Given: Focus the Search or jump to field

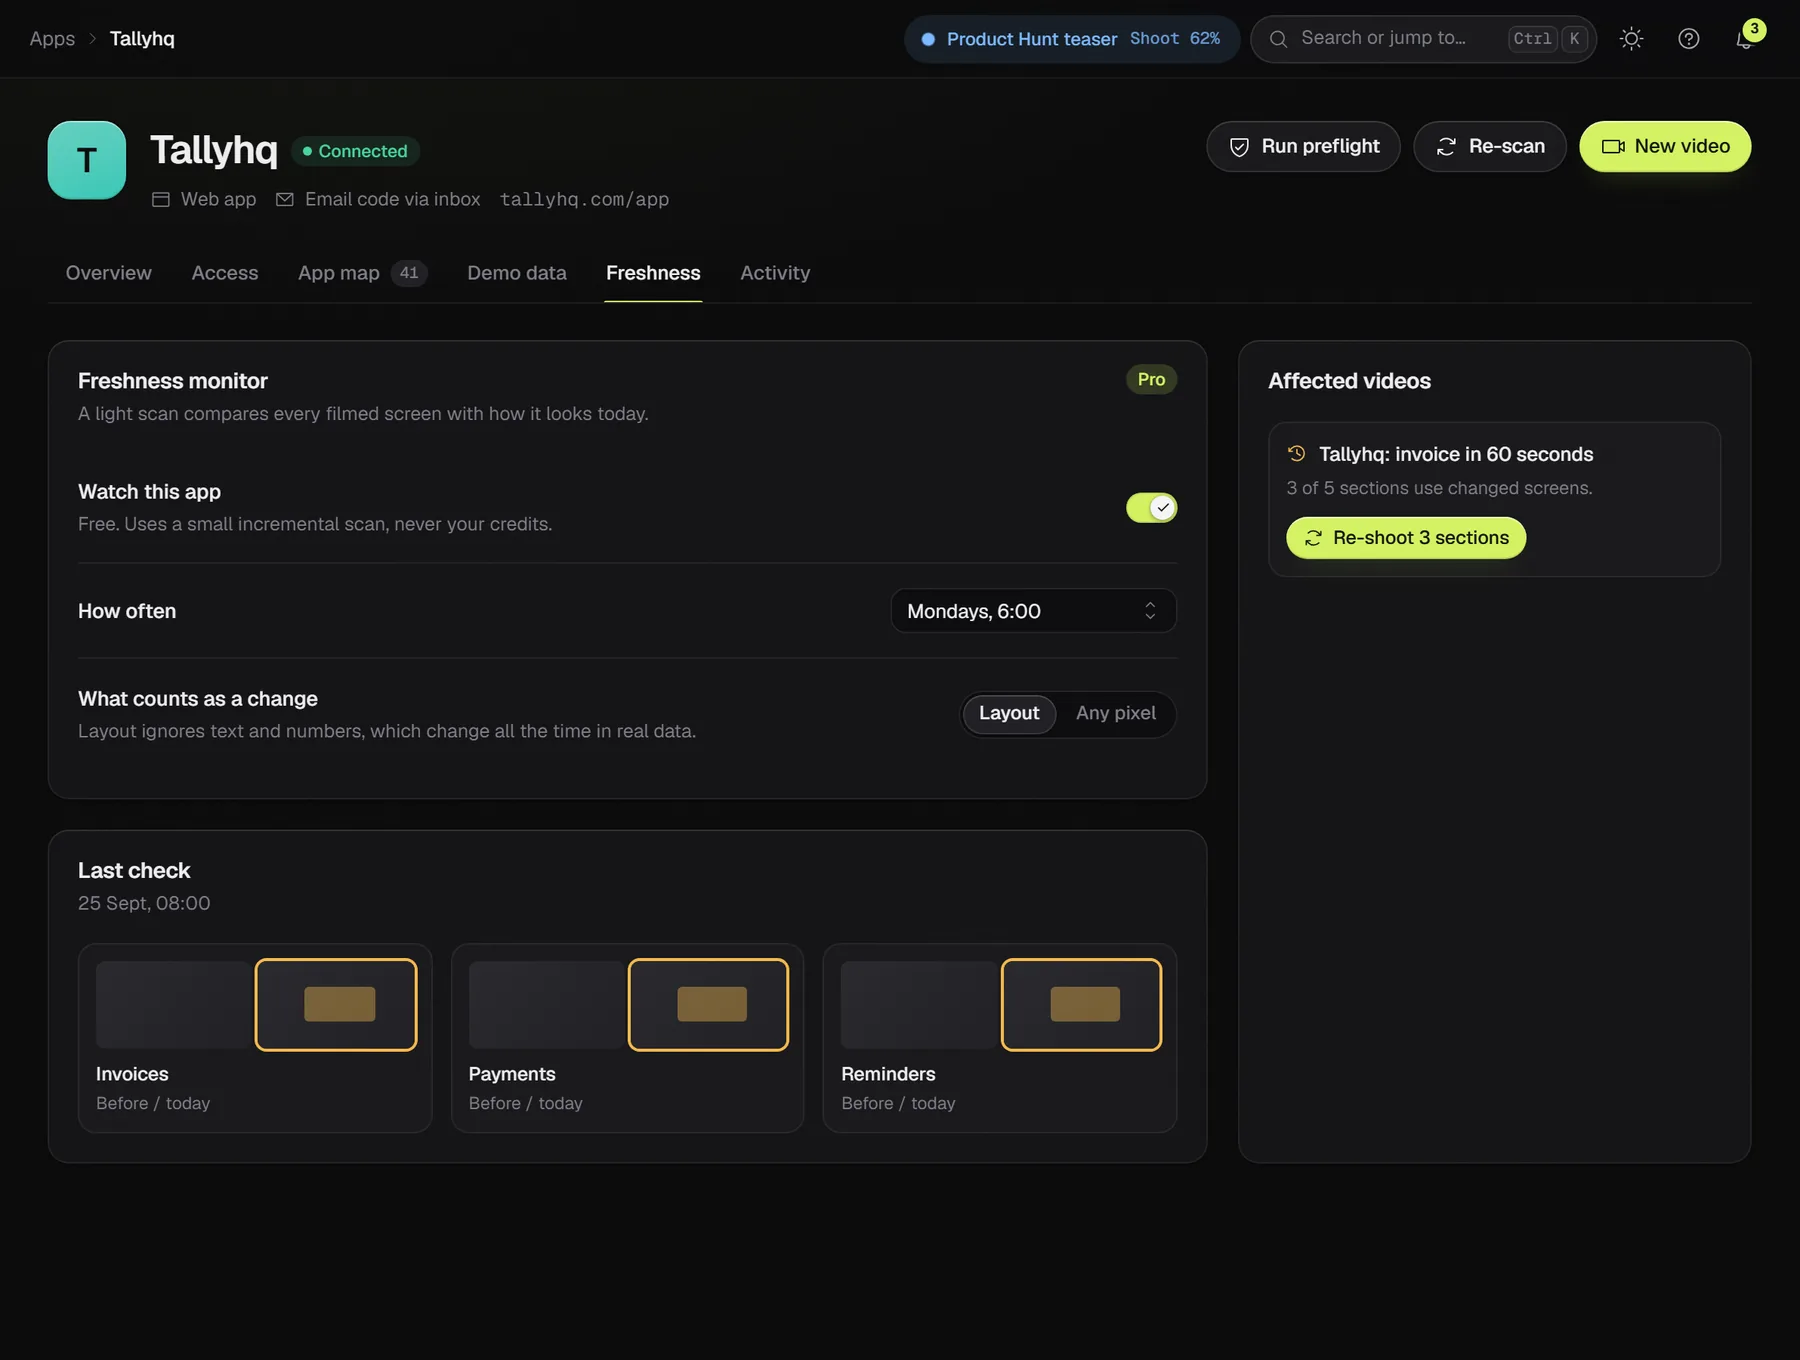Looking at the screenshot, I should click(1423, 39).
